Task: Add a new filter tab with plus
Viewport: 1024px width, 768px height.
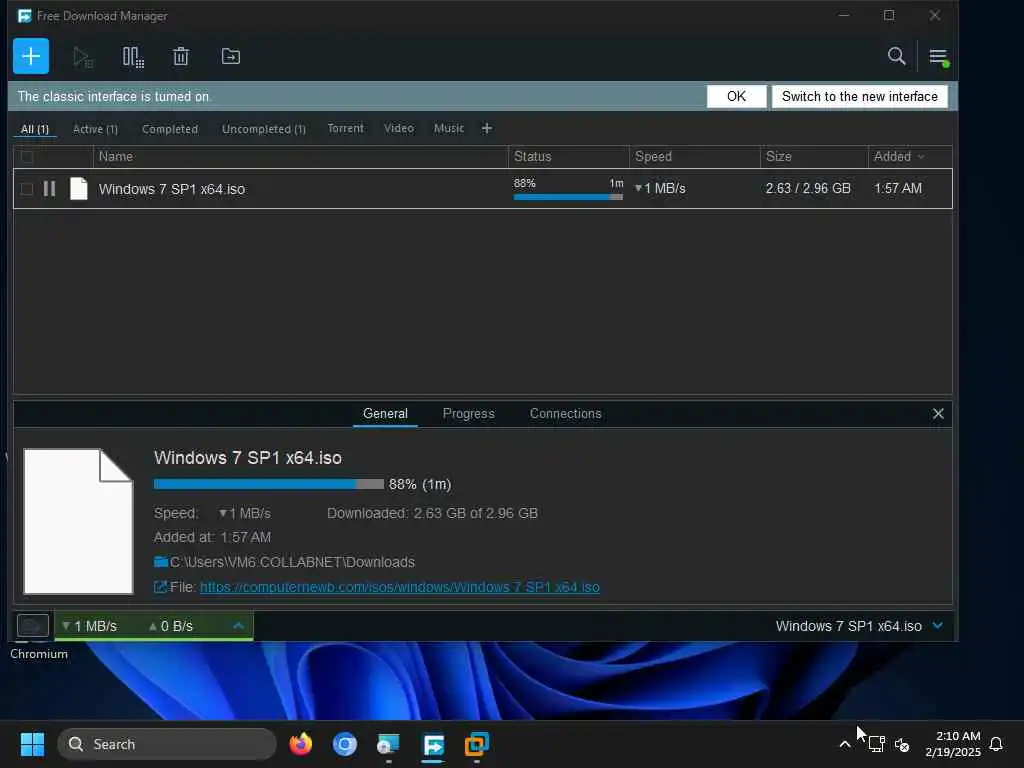Action: [487, 129]
